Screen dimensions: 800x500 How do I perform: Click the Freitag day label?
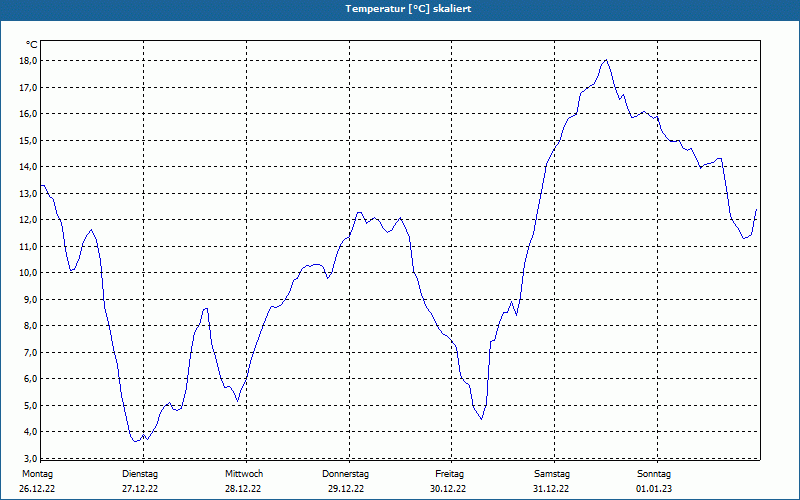click(x=449, y=474)
